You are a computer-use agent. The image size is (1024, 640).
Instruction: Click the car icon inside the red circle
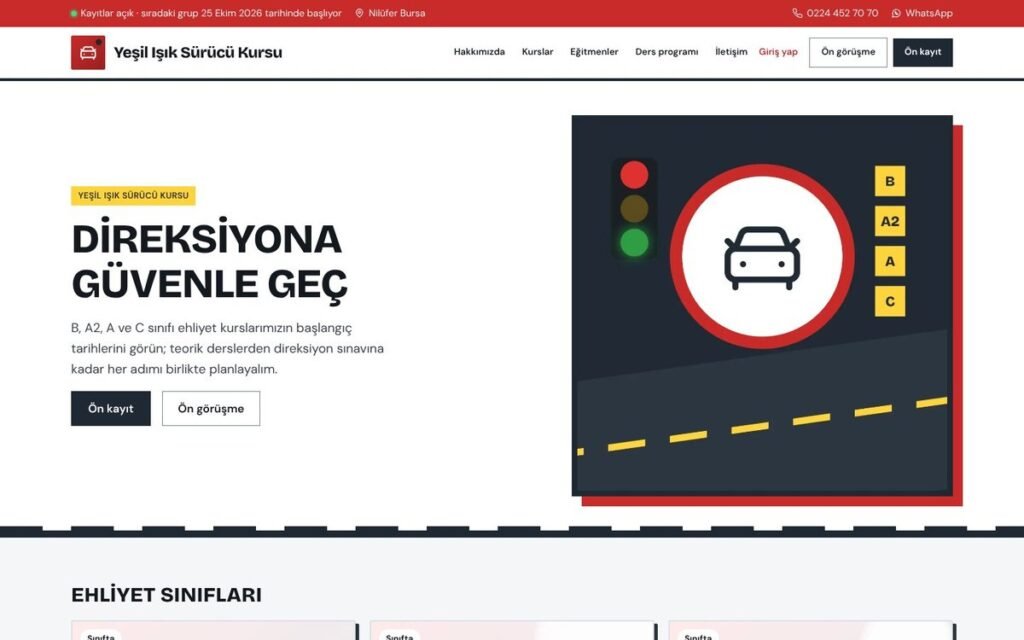761,258
